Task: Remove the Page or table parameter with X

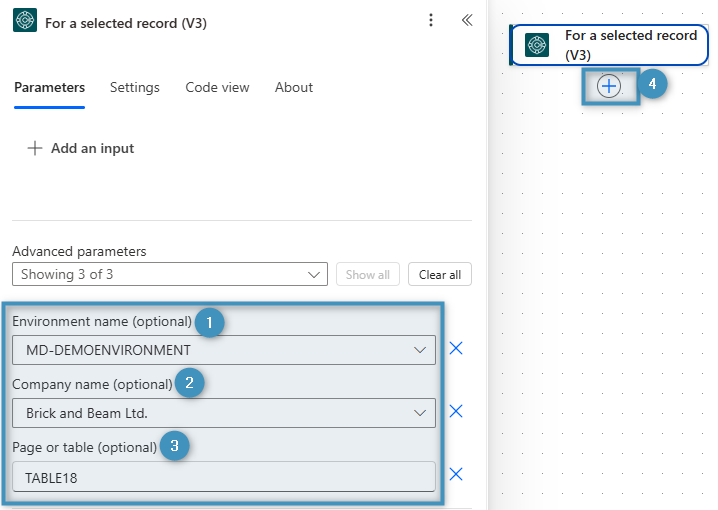Action: pyautogui.click(x=456, y=474)
